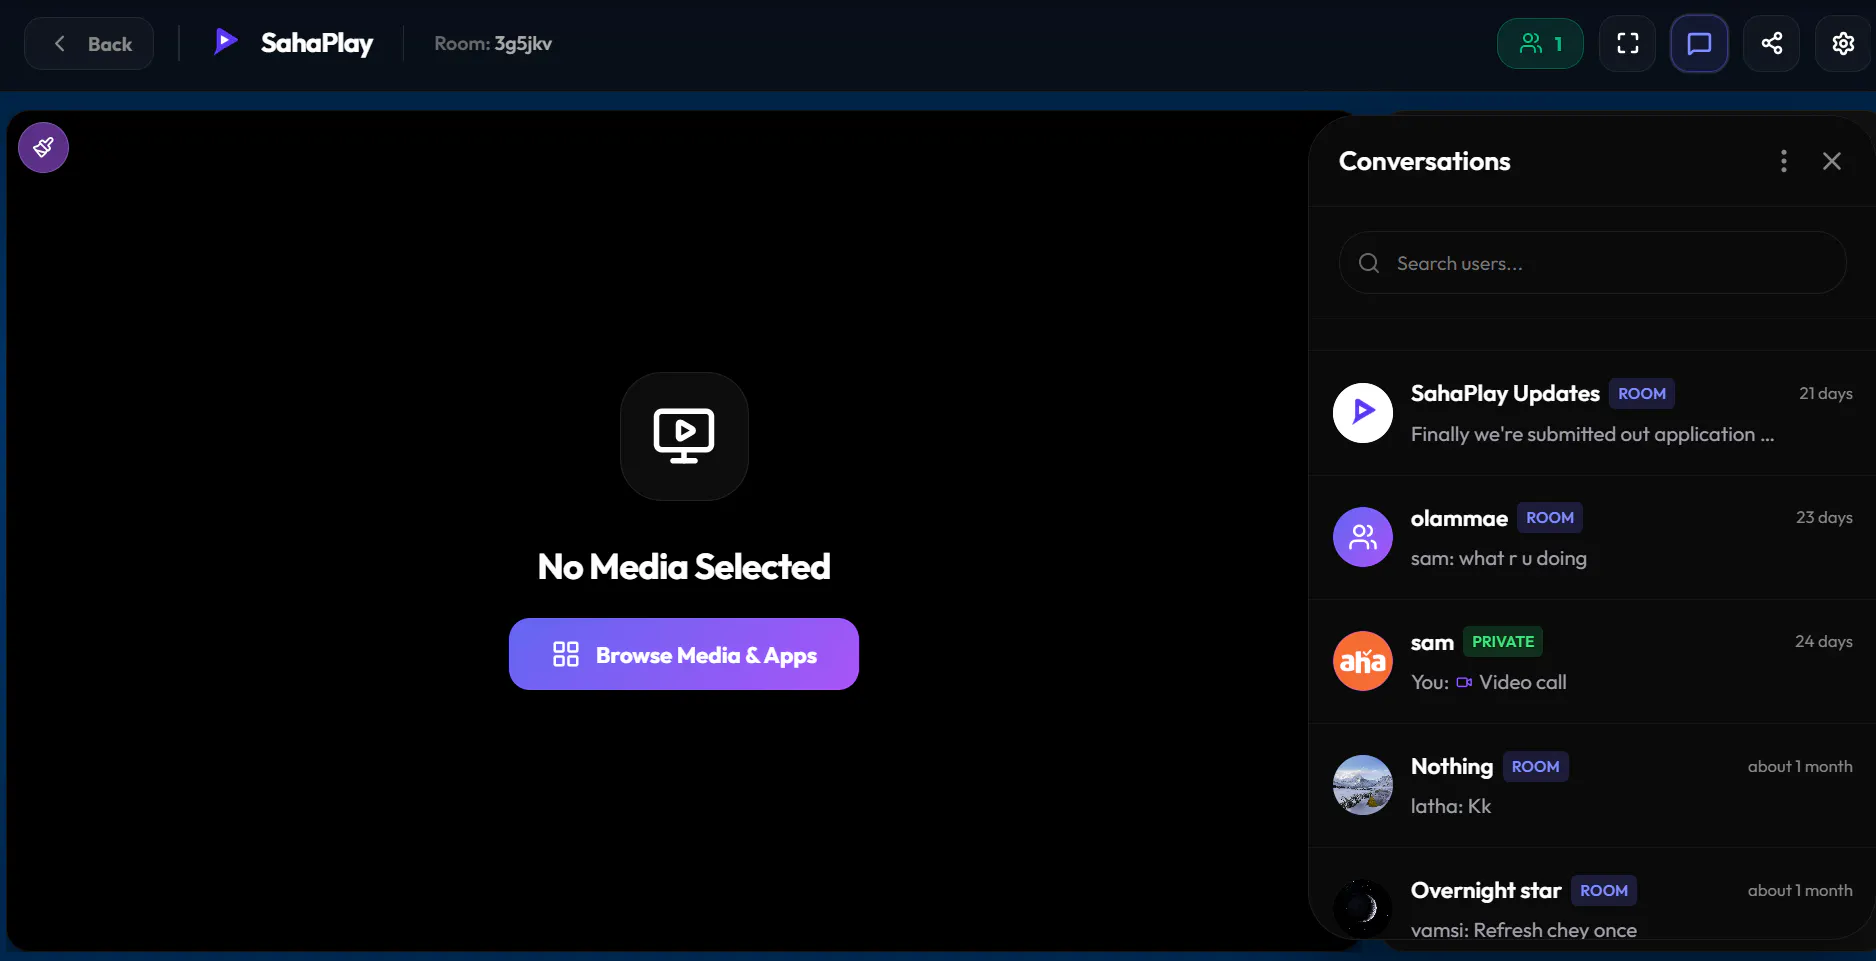This screenshot has height=961, width=1876.
Task: Click the Nothing room mountain avatar
Action: [1363, 785]
